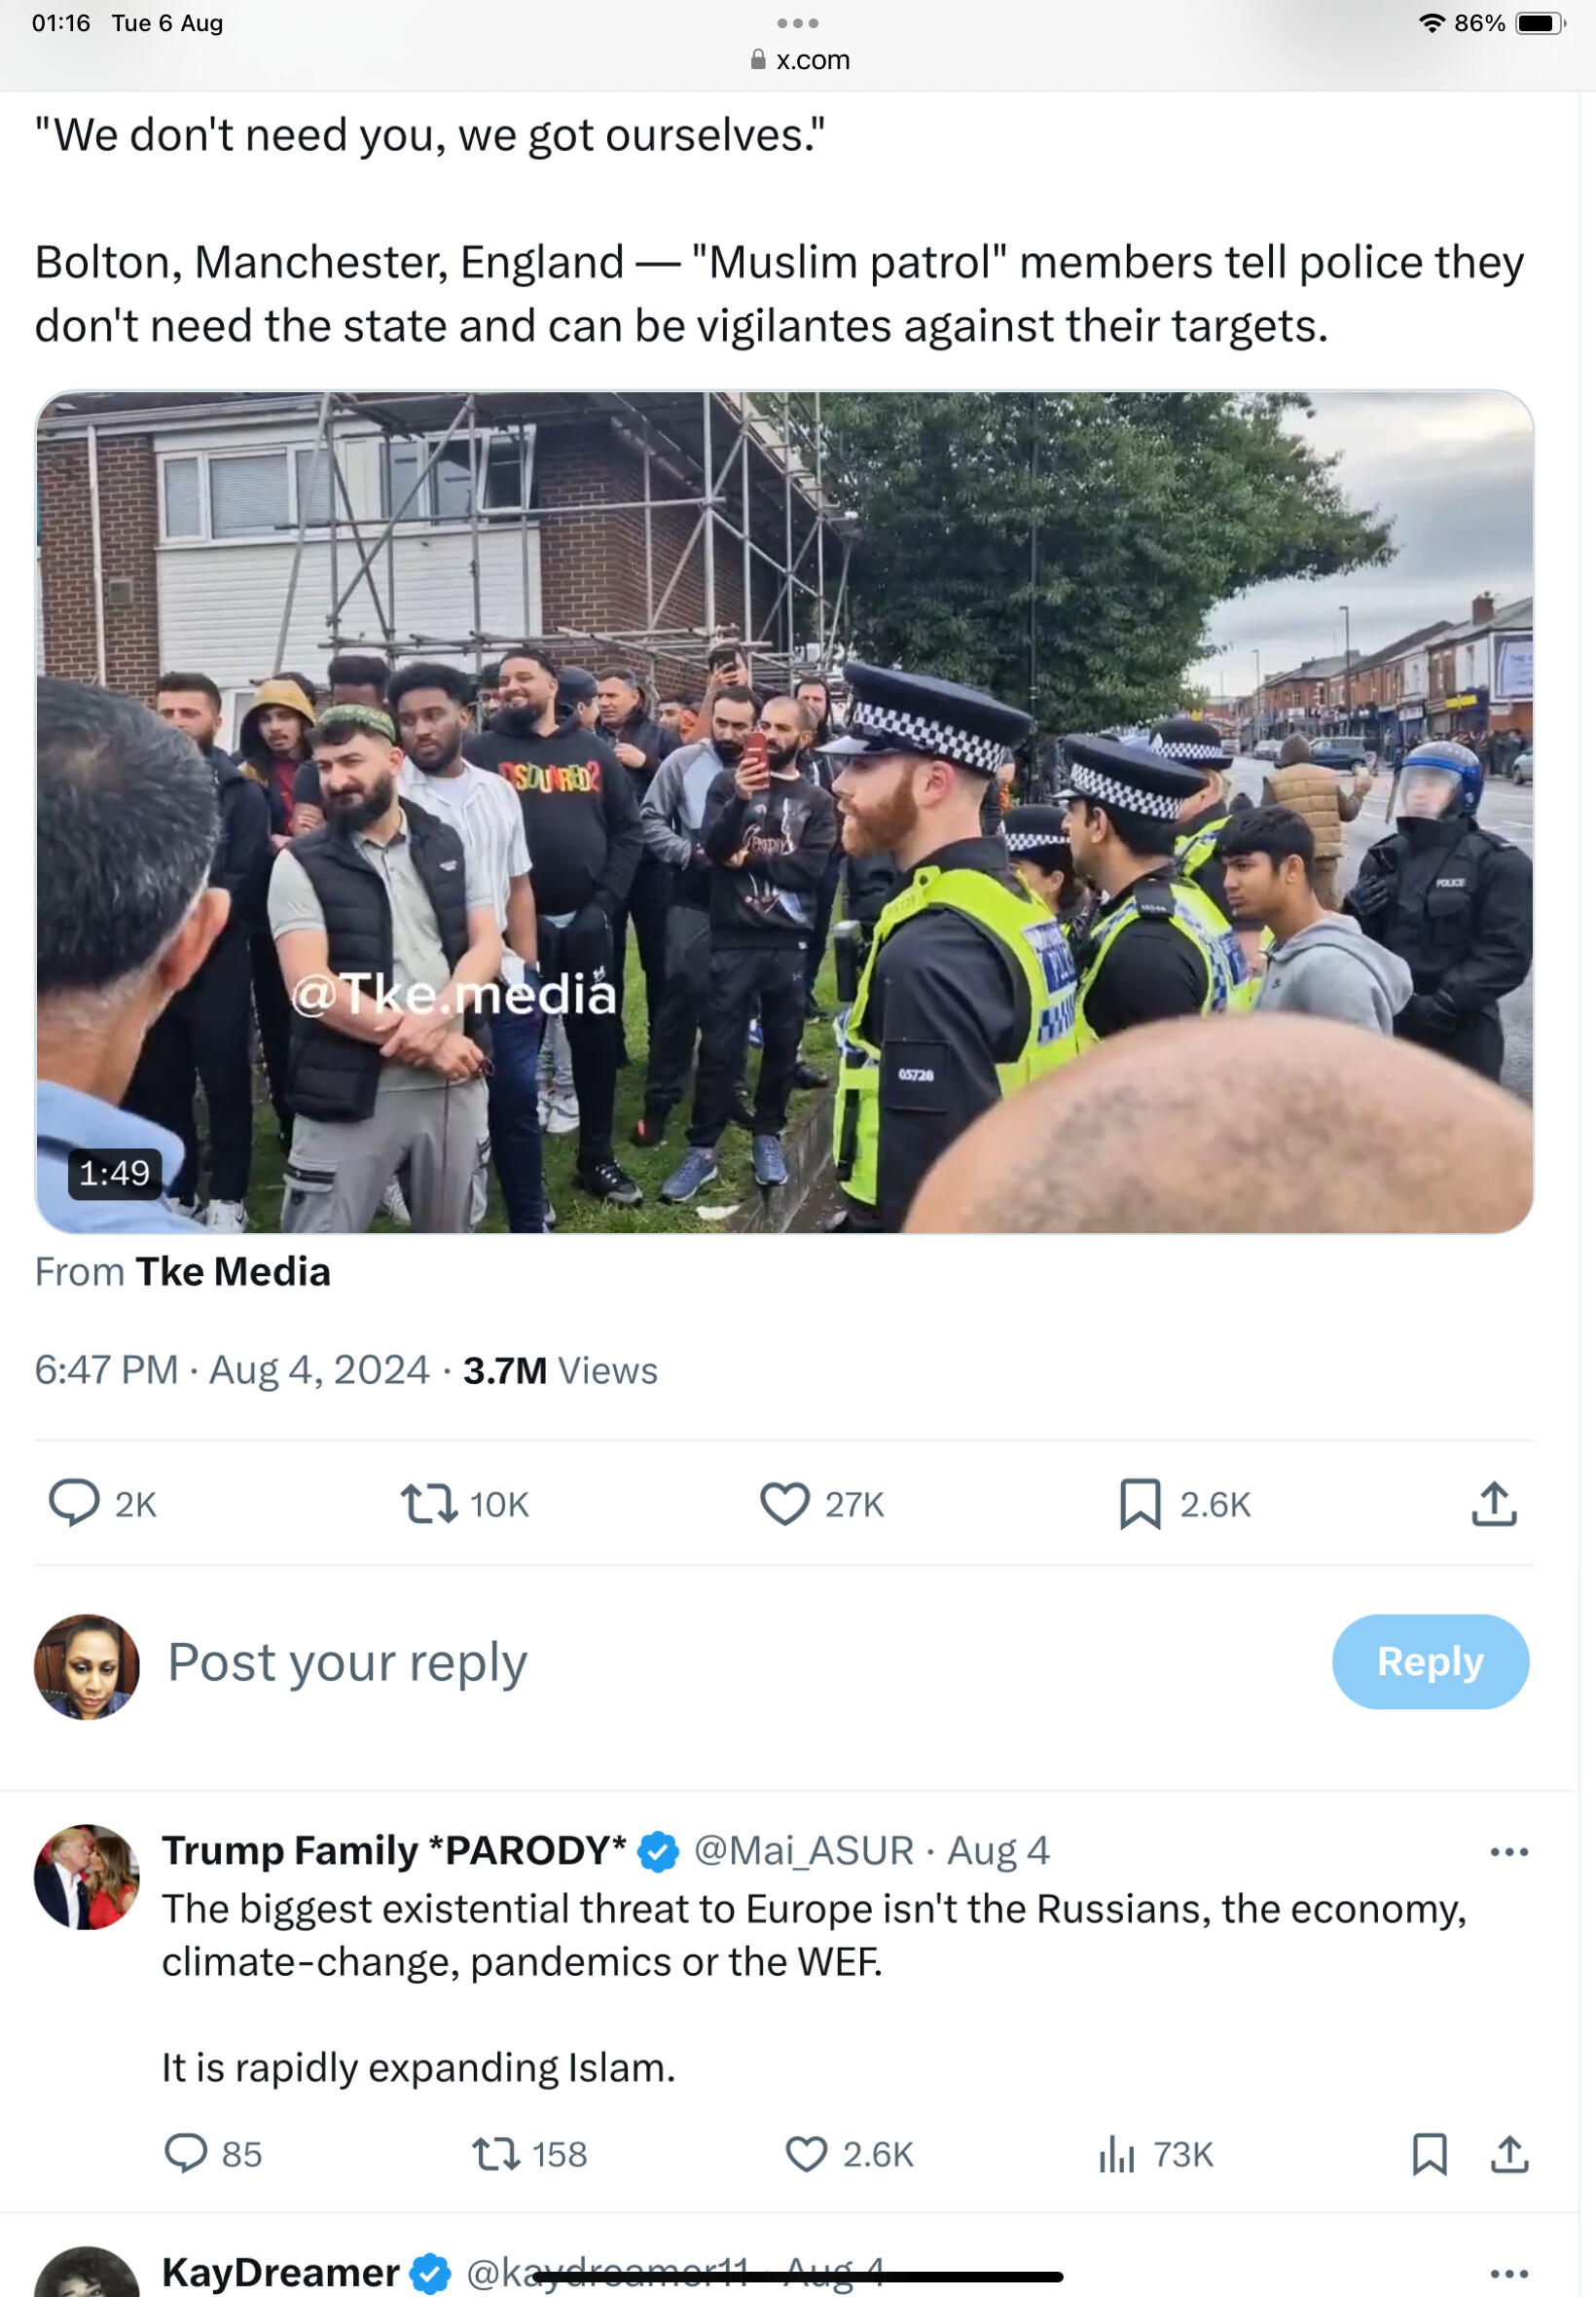View analytics showing 73K on reply
The height and width of the screenshot is (2297, 1596).
click(x=1115, y=2153)
